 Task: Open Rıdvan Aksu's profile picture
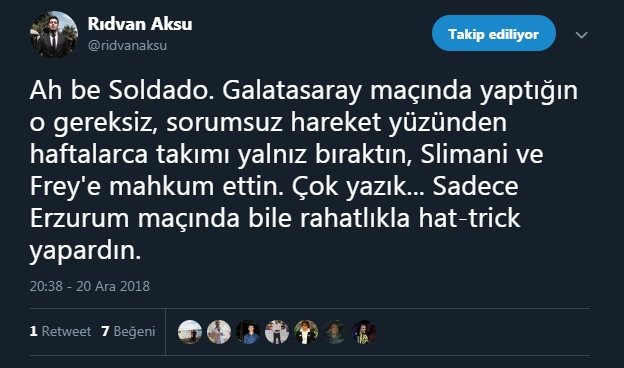[x=54, y=35]
